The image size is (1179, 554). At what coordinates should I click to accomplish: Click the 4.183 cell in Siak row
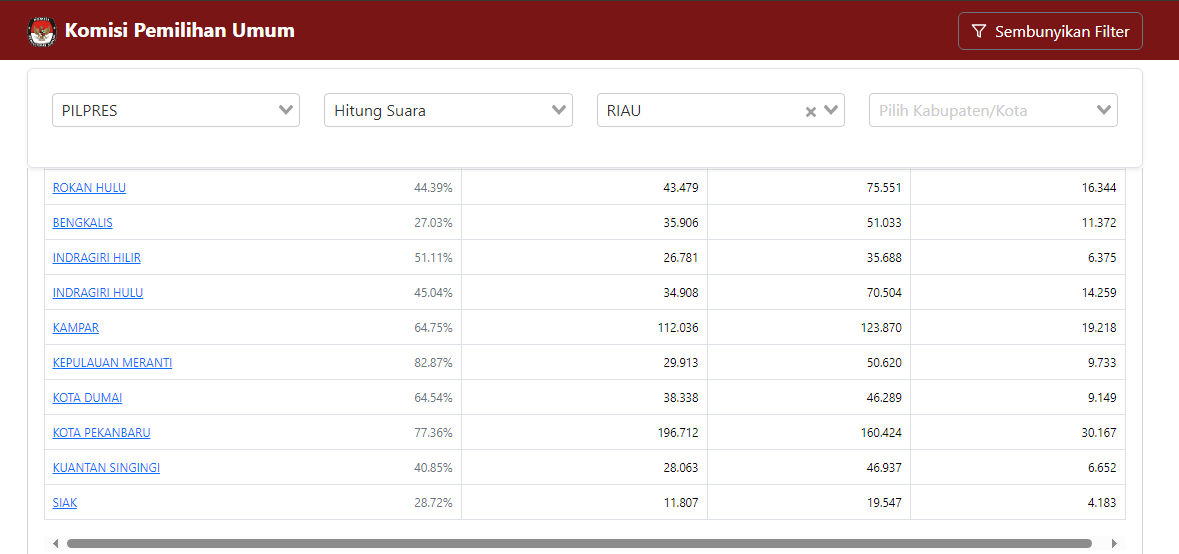[x=1018, y=503]
